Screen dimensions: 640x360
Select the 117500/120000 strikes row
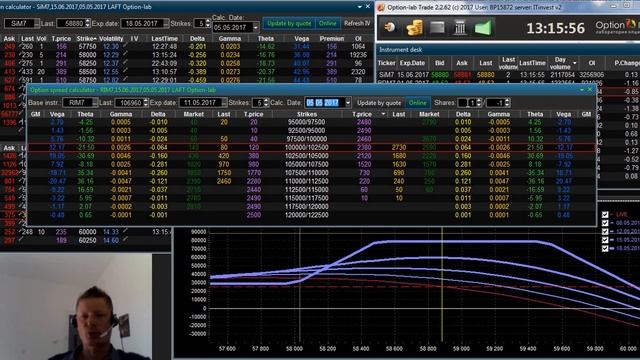pos(311,207)
